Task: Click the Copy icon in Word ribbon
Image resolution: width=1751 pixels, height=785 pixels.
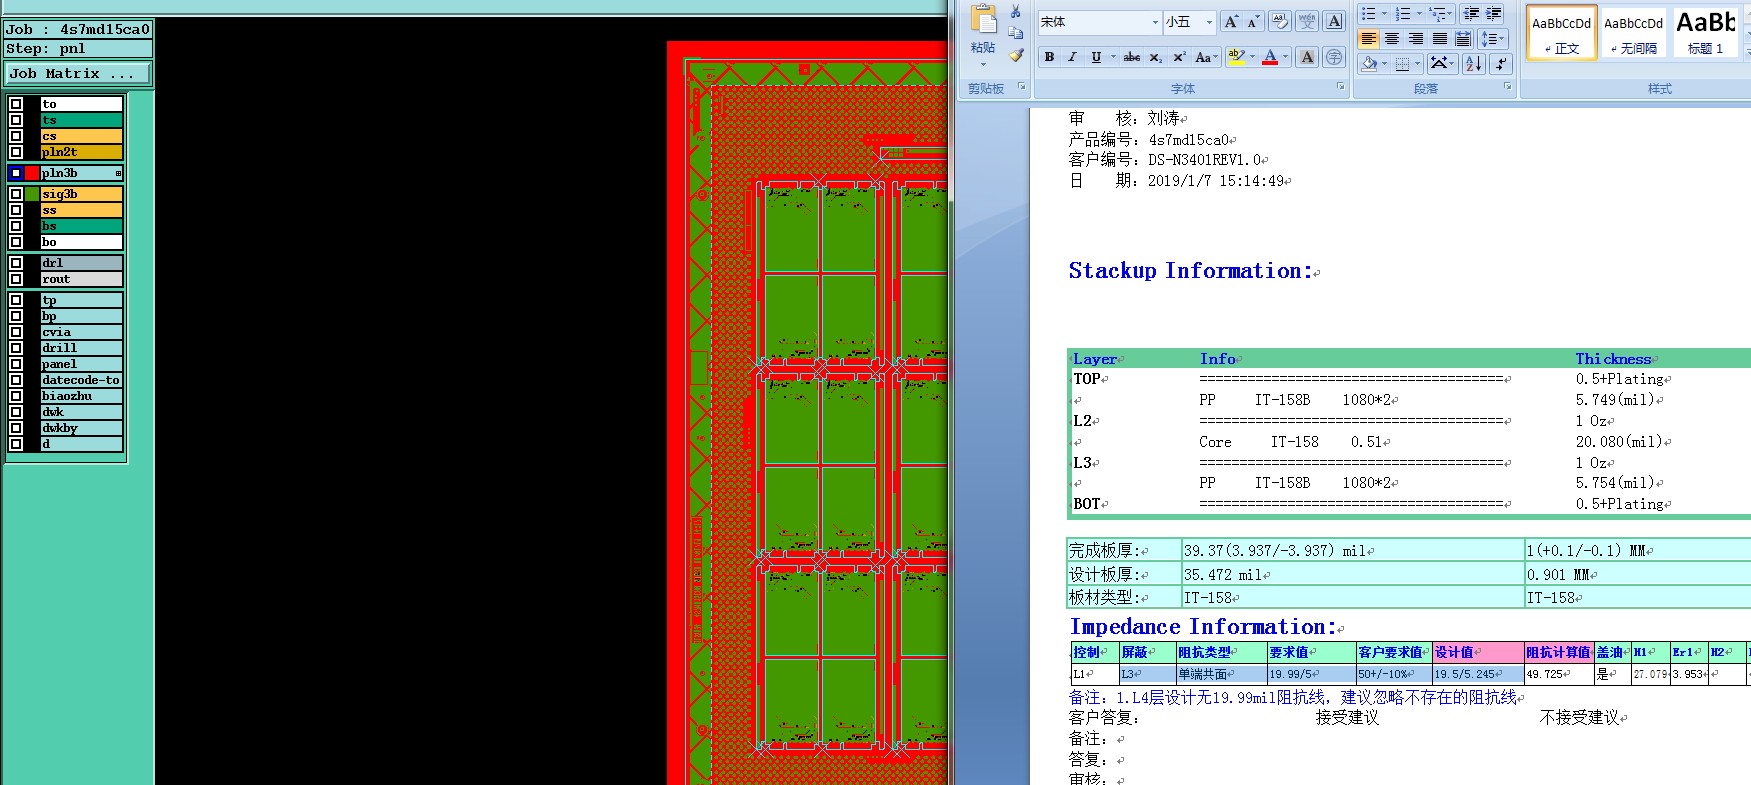Action: 1016,33
